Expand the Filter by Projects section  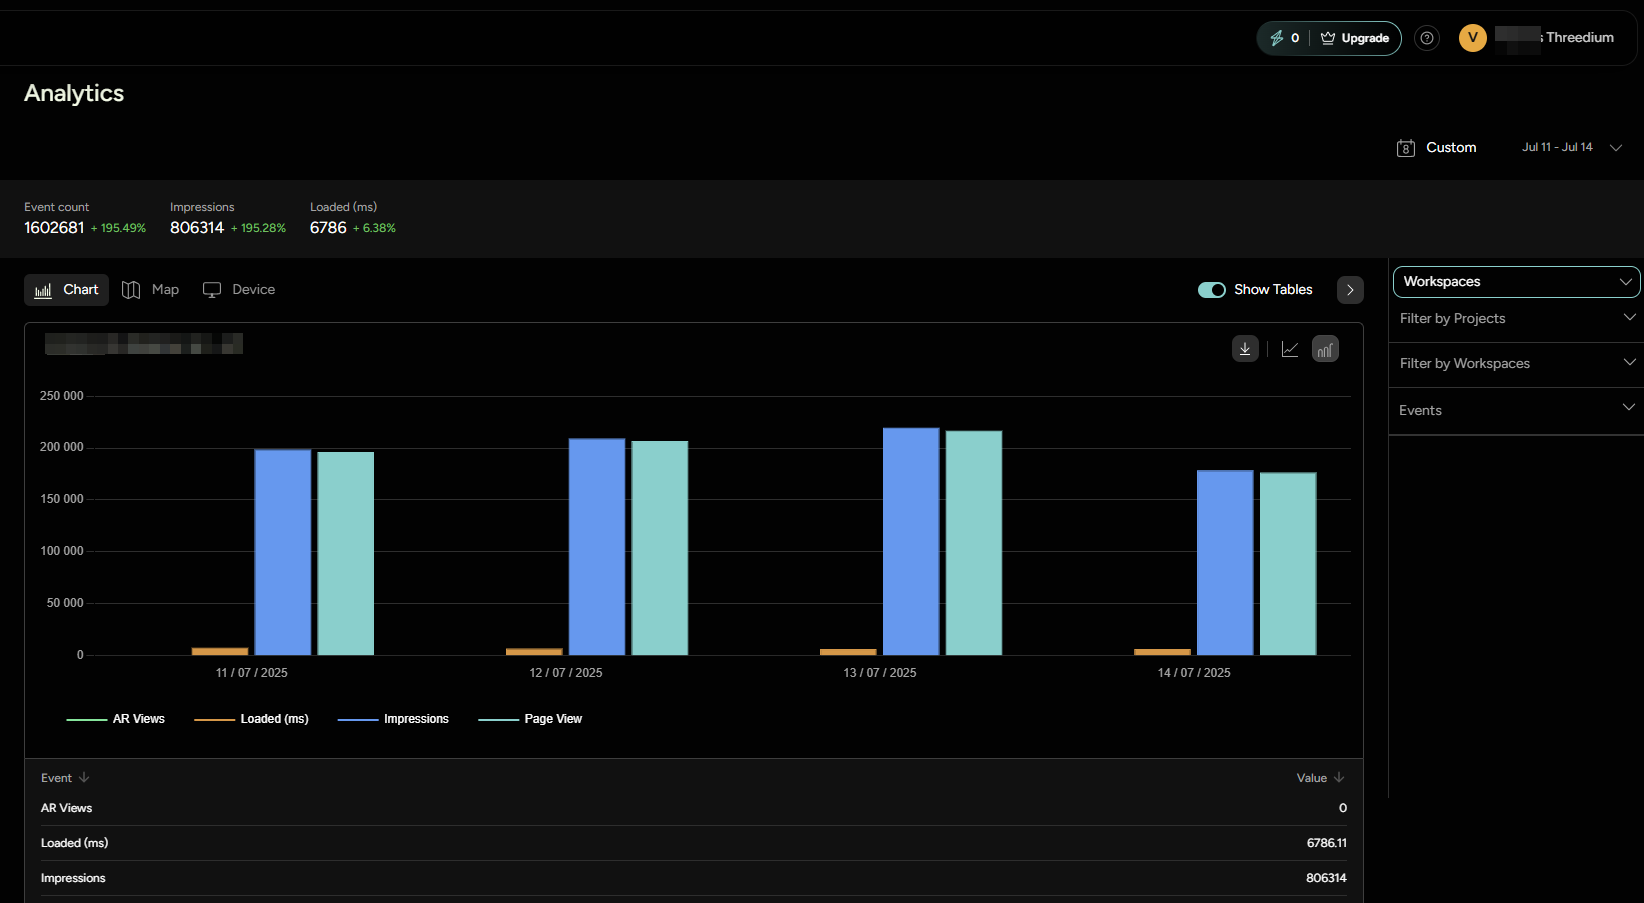tap(1515, 318)
